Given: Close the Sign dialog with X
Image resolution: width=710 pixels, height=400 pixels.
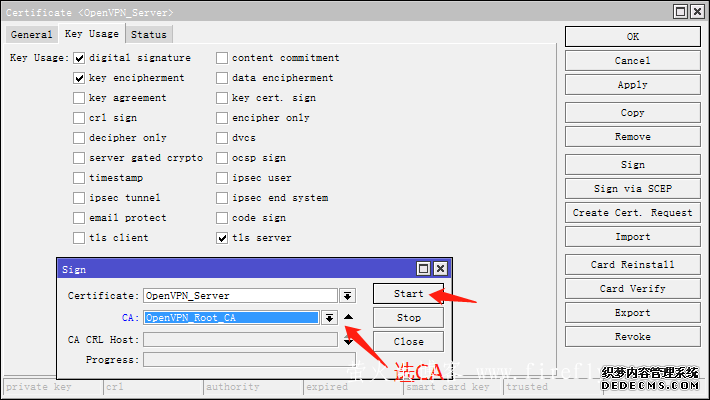Looking at the screenshot, I should (x=440, y=269).
